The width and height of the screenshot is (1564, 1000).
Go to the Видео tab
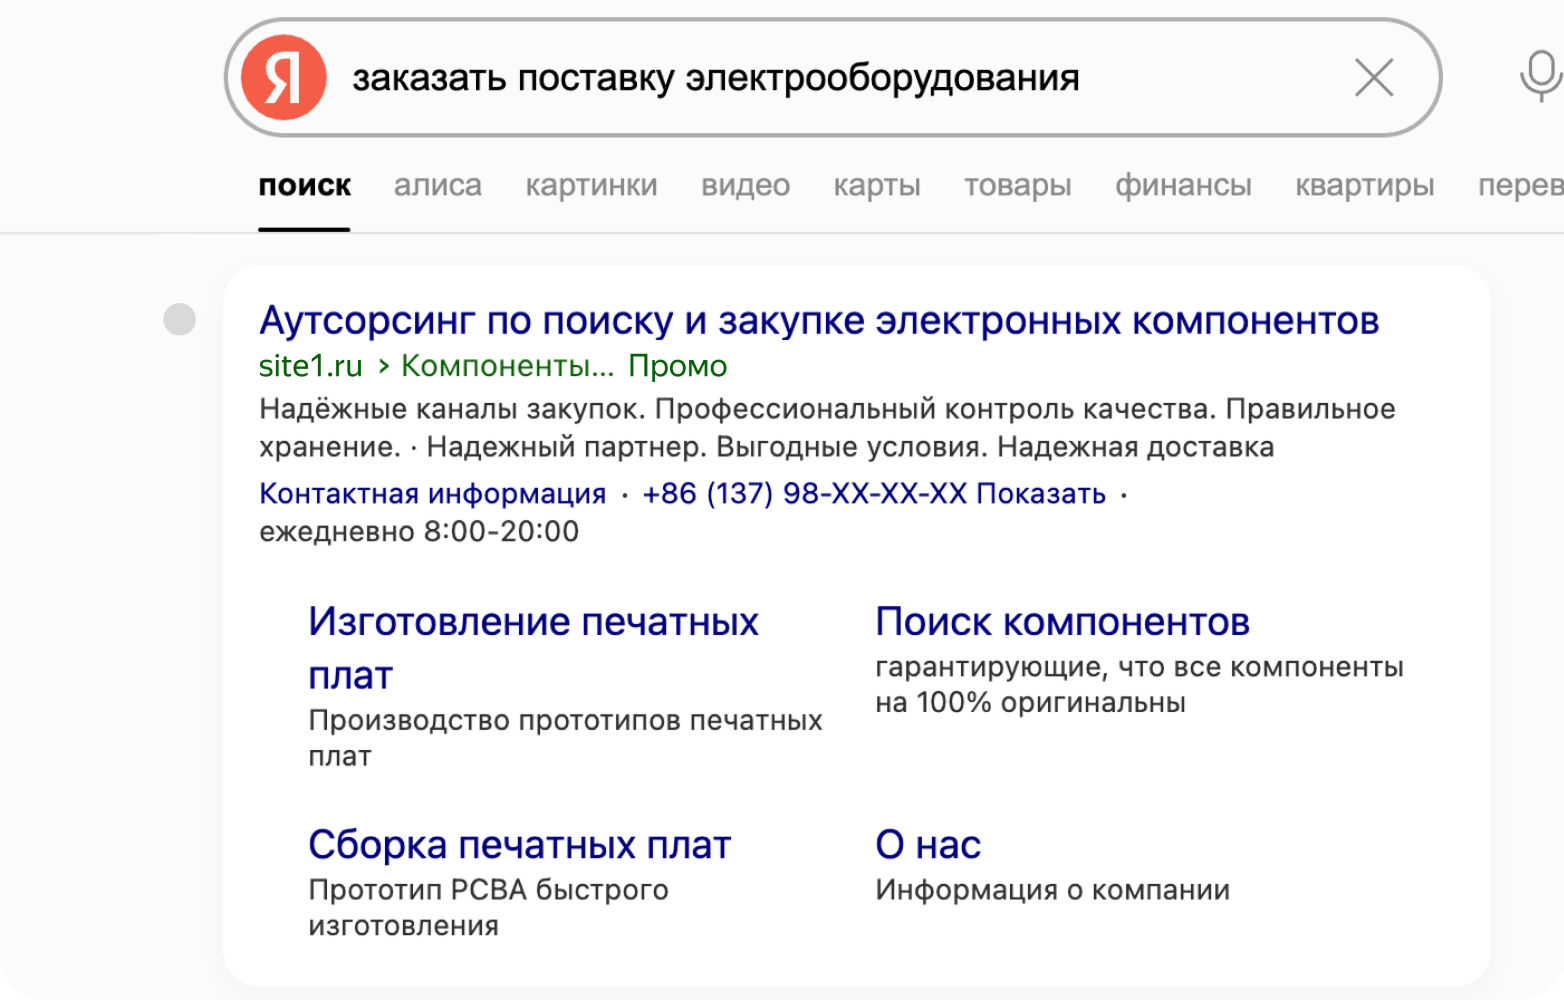(745, 186)
